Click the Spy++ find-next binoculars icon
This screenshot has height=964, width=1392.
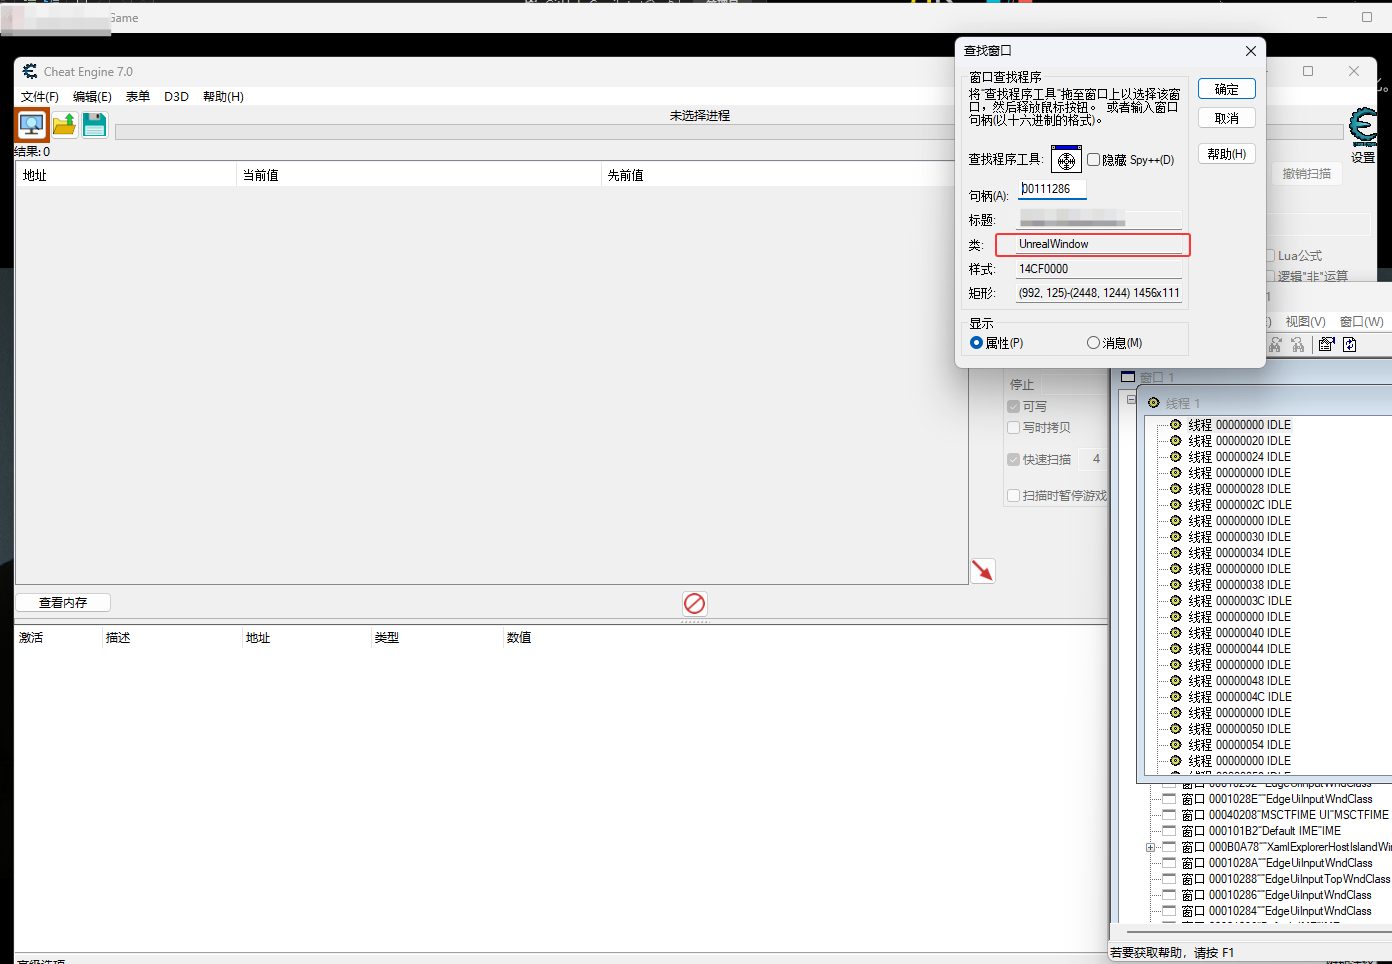1276,344
